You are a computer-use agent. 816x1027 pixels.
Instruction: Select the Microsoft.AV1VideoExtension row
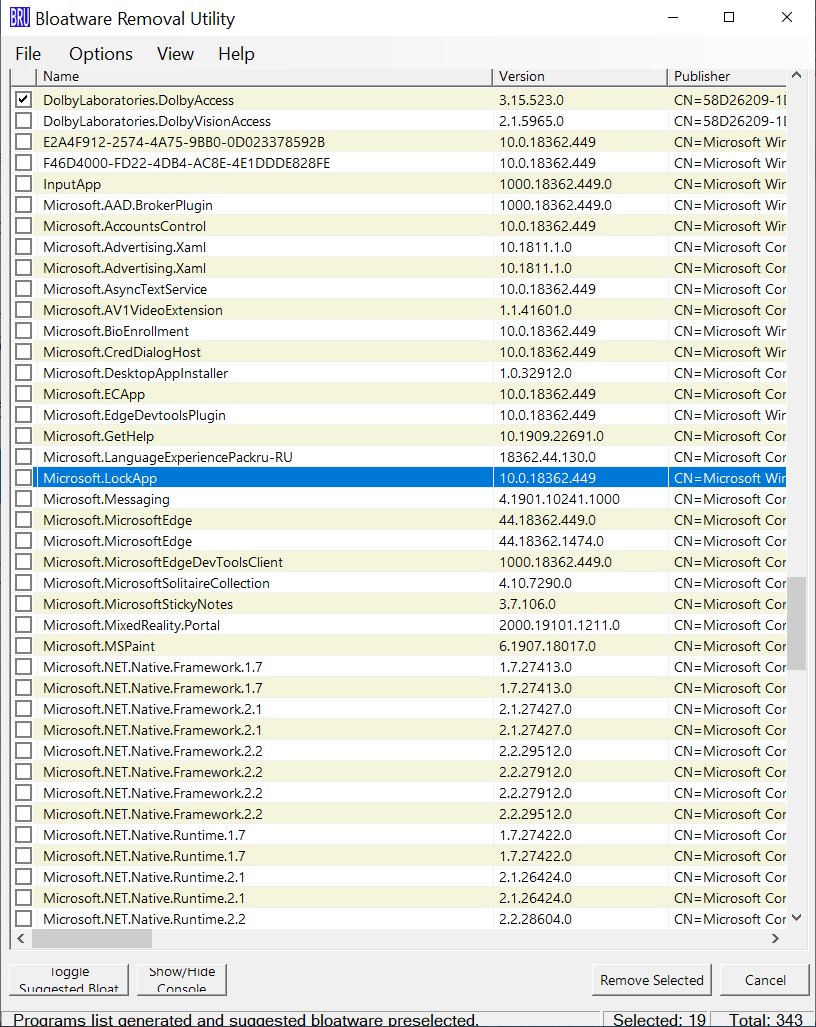point(398,310)
